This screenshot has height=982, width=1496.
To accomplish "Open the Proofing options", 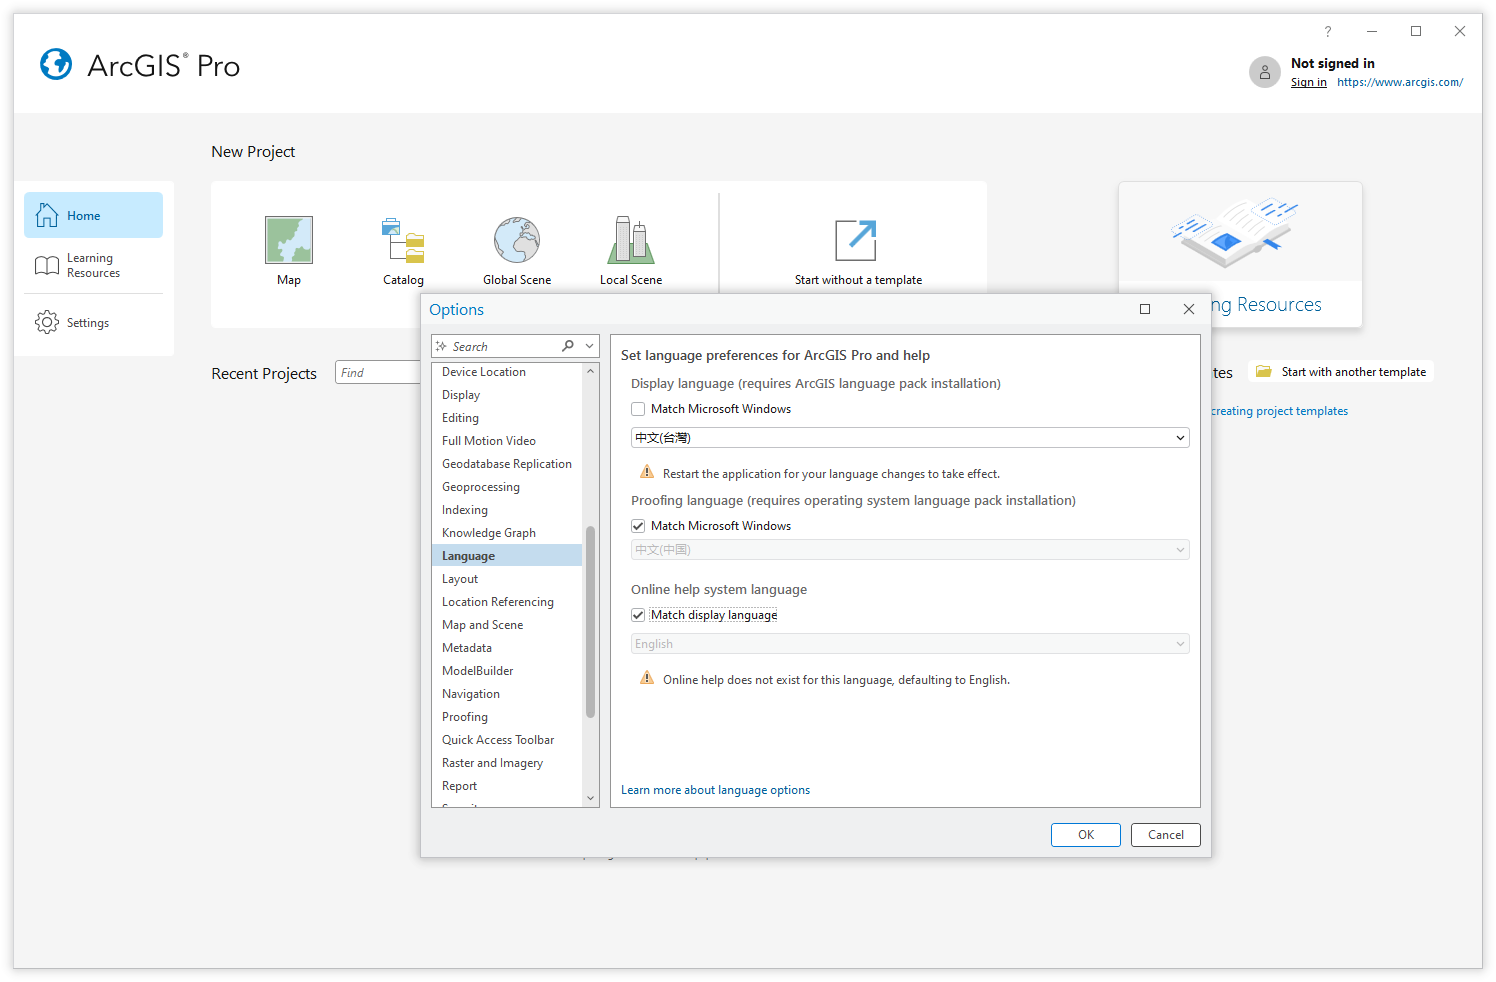I will tap(506, 717).
